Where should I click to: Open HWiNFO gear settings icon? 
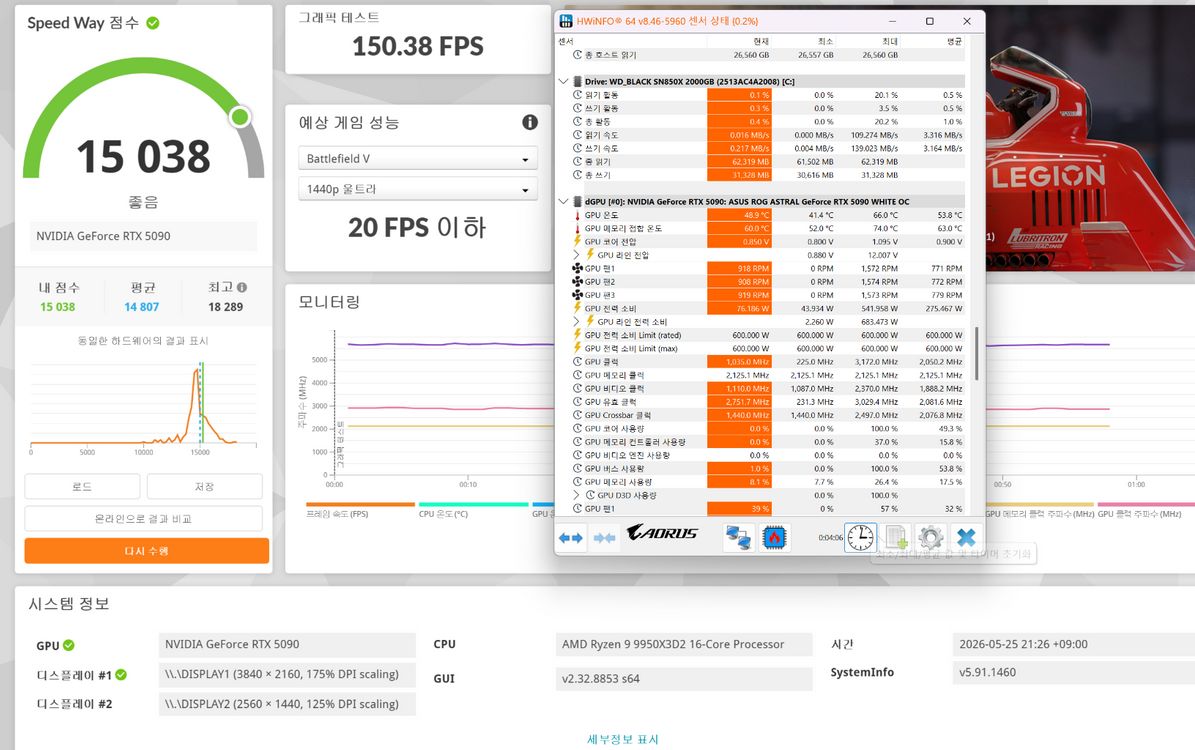(931, 537)
